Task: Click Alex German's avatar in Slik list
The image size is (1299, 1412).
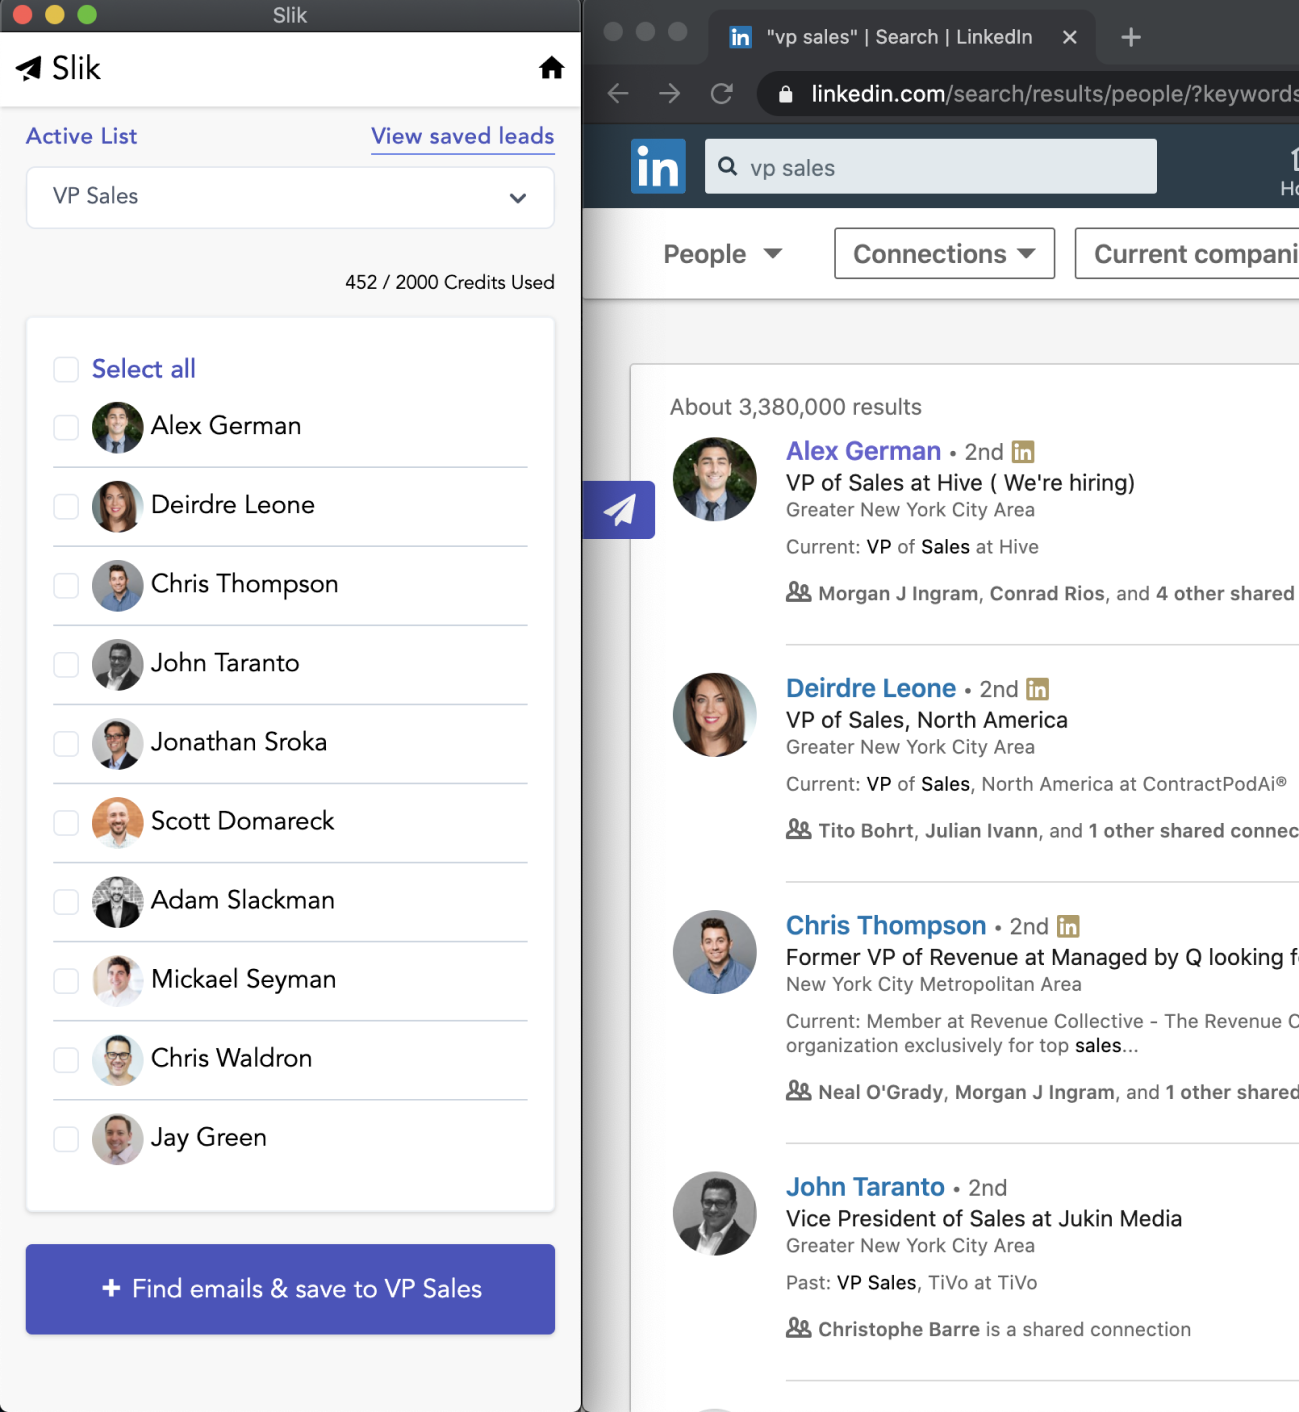Action: click(x=118, y=427)
